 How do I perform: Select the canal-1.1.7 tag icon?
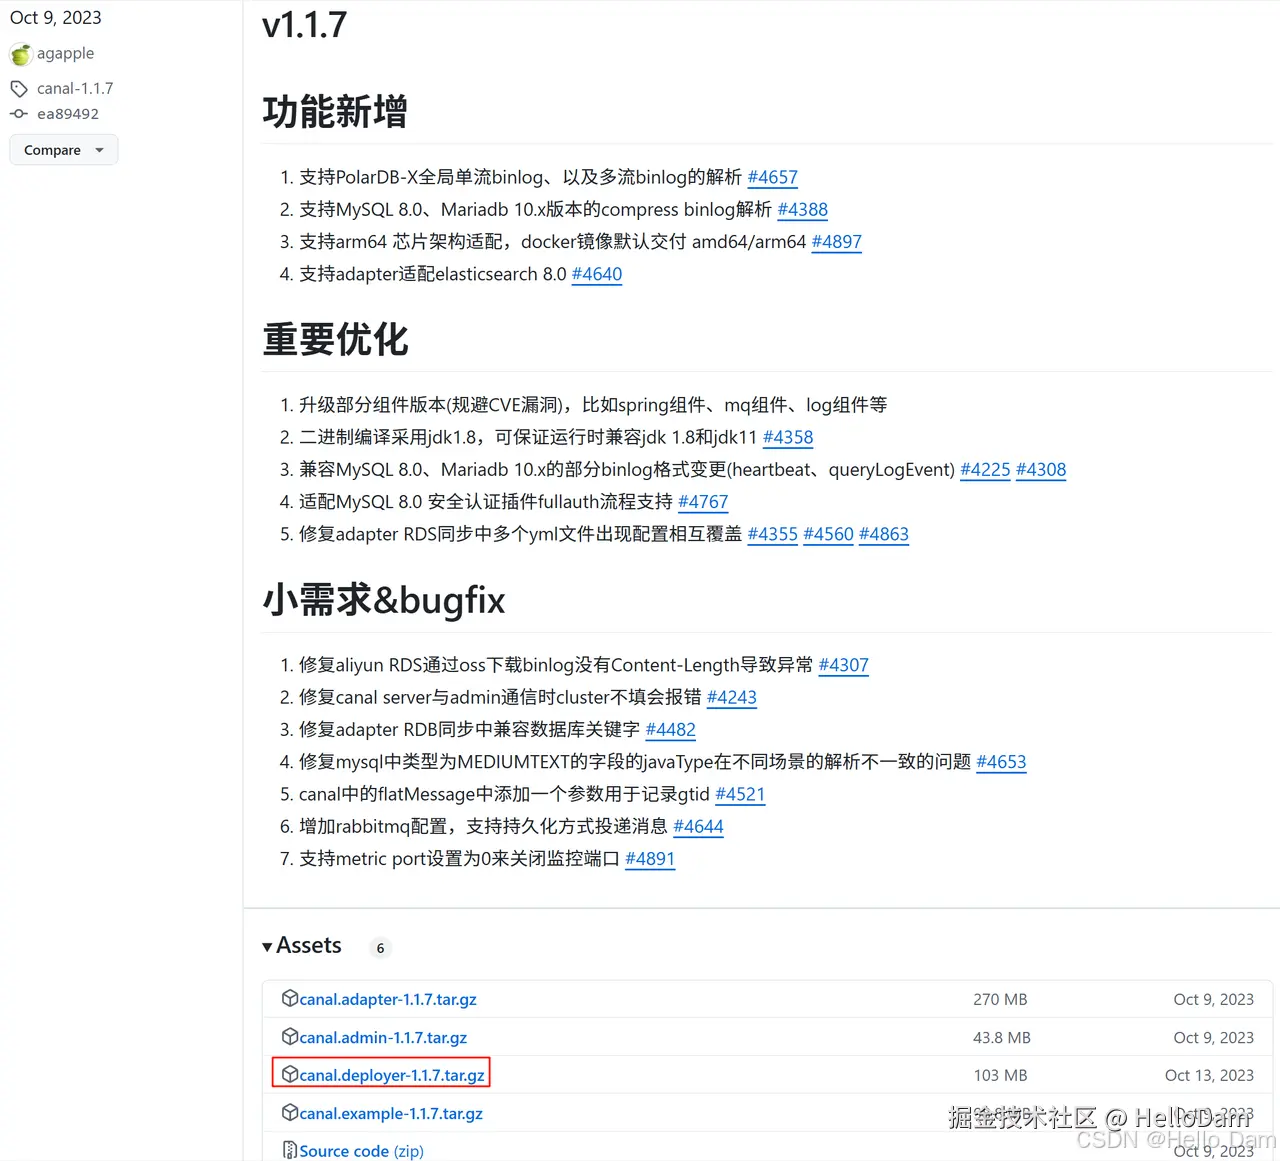pos(19,88)
